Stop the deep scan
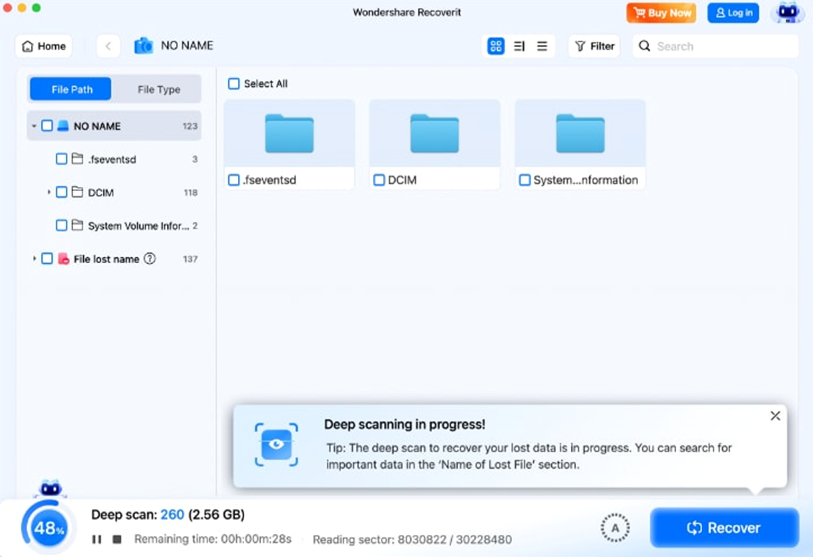The height and width of the screenshot is (557, 813). click(x=117, y=539)
